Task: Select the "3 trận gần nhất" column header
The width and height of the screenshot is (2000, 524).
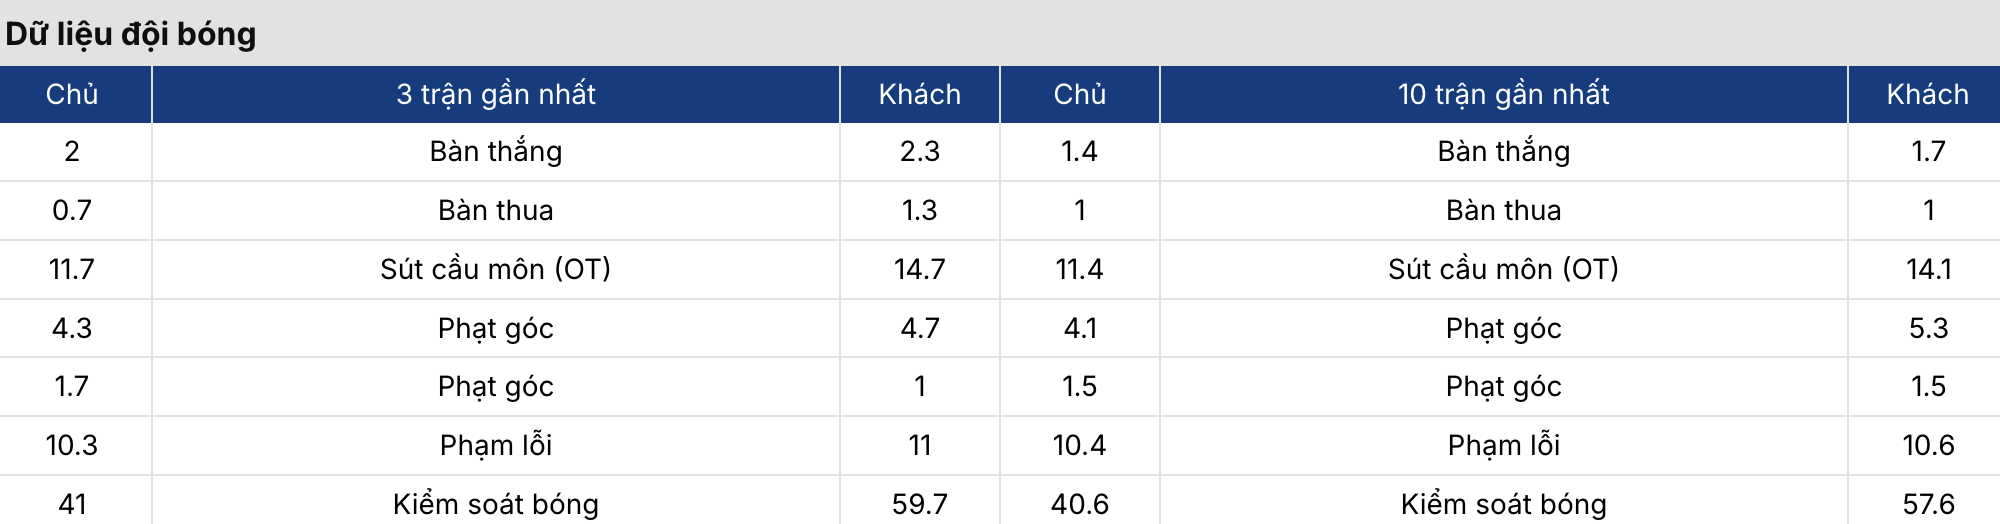Action: pos(496,94)
